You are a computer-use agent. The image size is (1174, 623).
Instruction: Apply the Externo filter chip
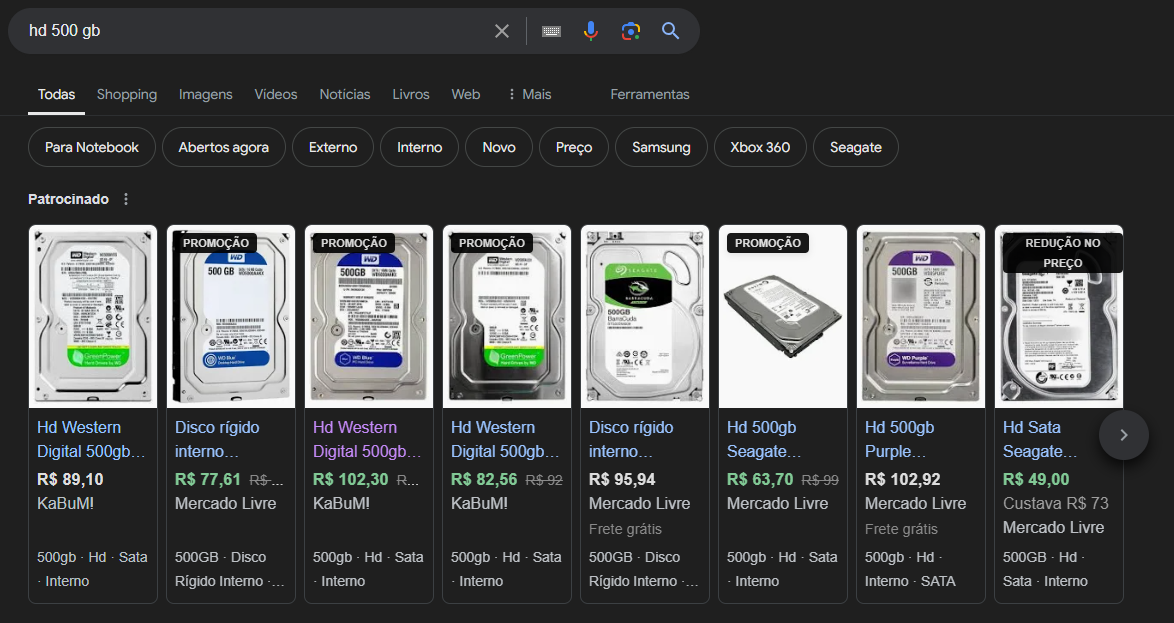[x=333, y=148]
